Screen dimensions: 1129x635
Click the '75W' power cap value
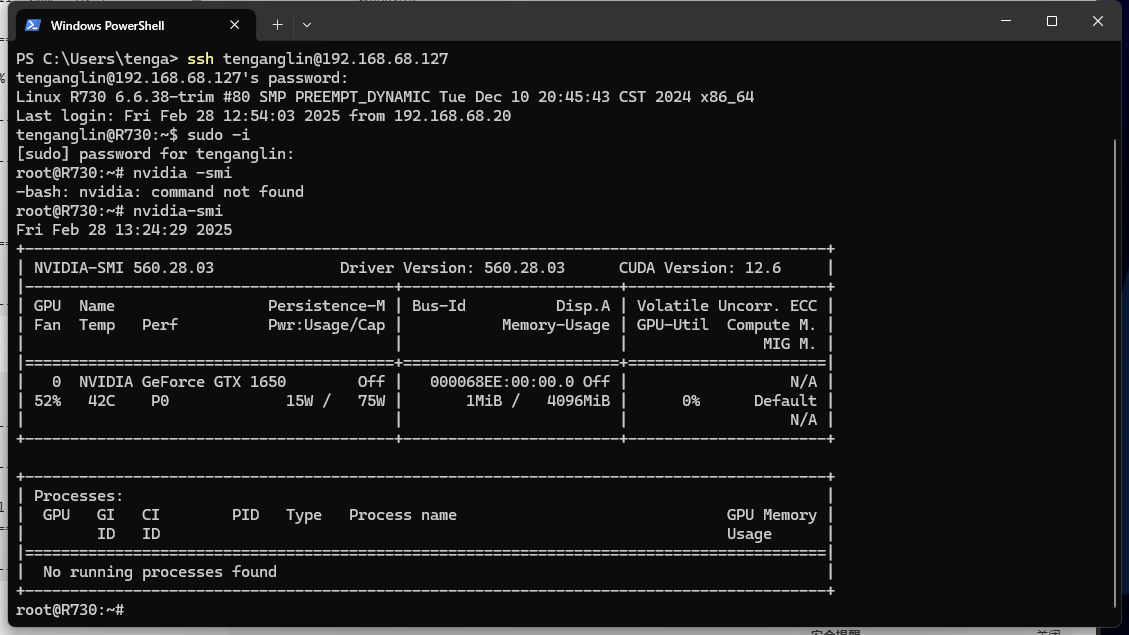click(372, 401)
